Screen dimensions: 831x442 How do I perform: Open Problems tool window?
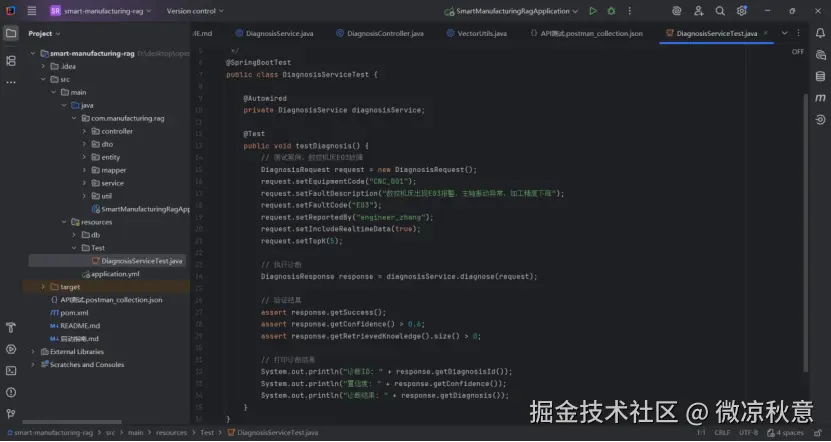[11, 392]
